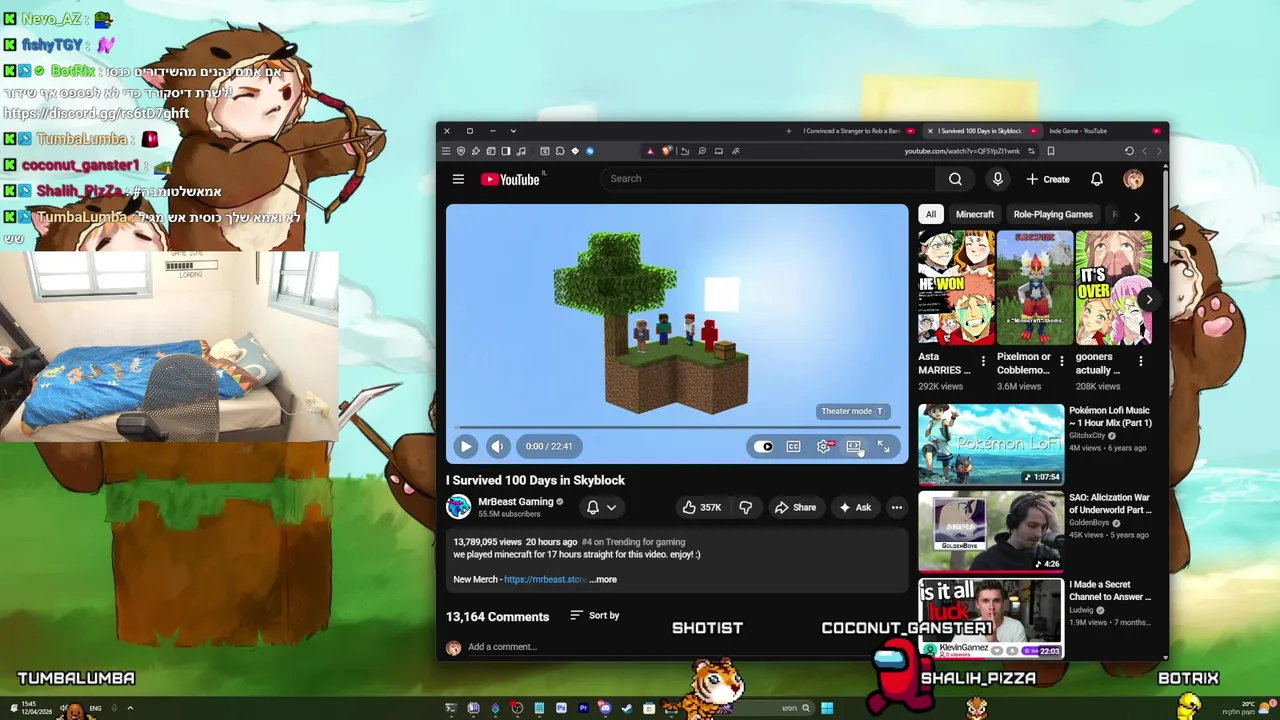
Task: Go to the YouTube home logo
Action: pos(511,179)
